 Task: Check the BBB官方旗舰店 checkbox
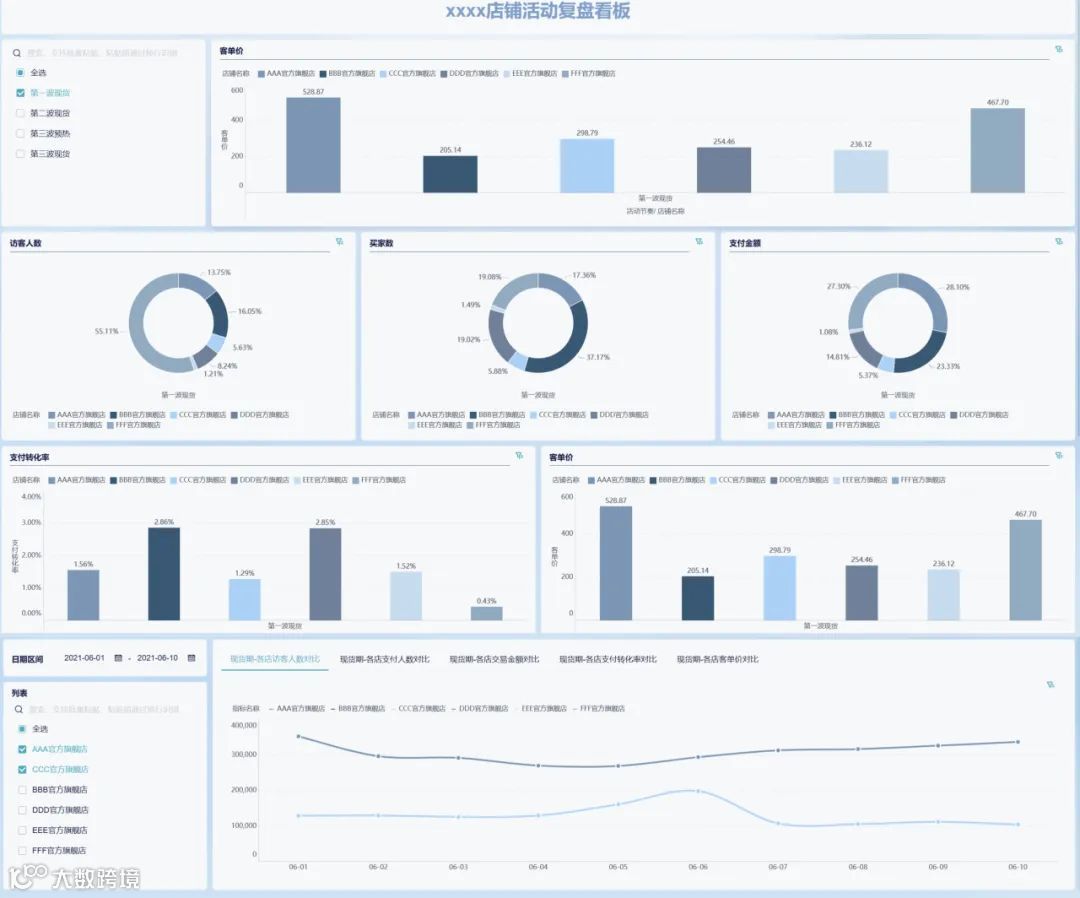(x=22, y=790)
